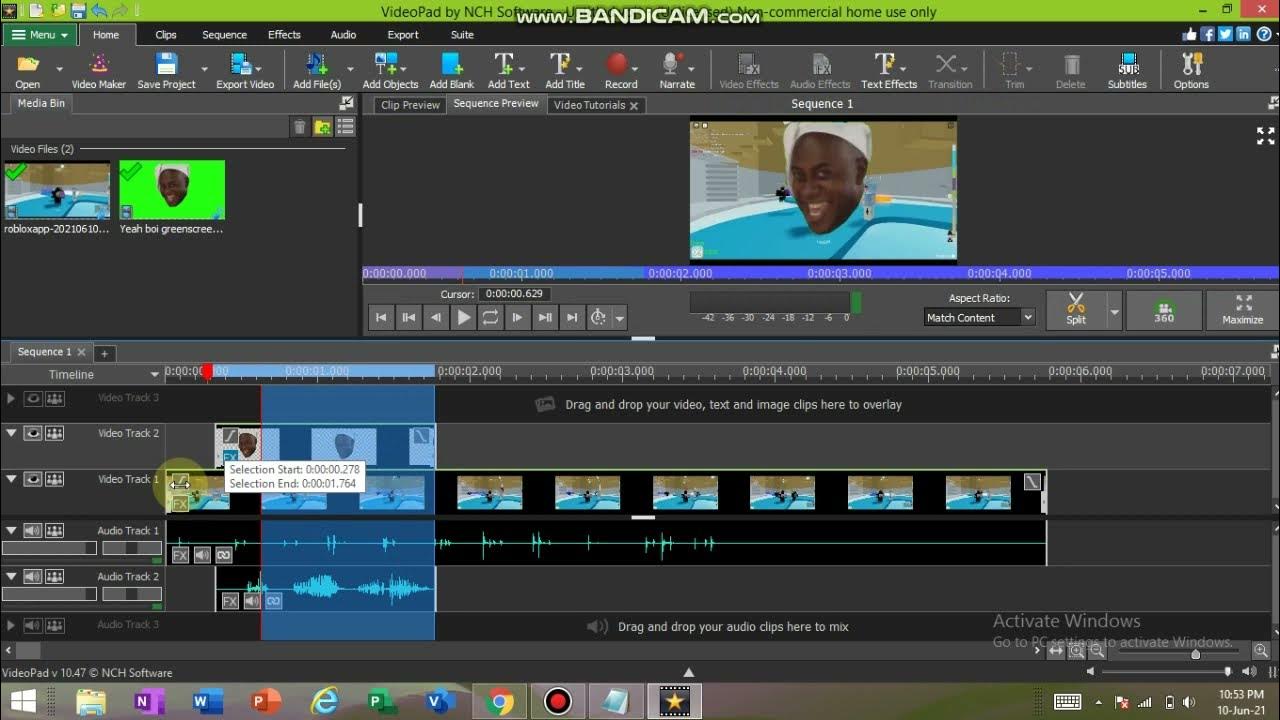This screenshot has width=1280, height=720.
Task: Maximize the sequence preview
Action: (1243, 310)
